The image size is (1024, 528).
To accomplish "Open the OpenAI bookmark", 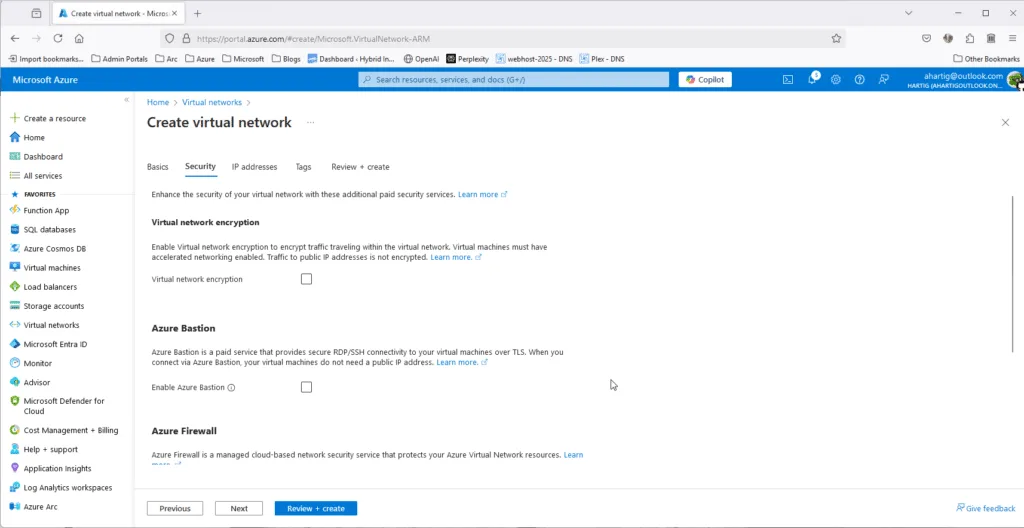I will (x=421, y=59).
